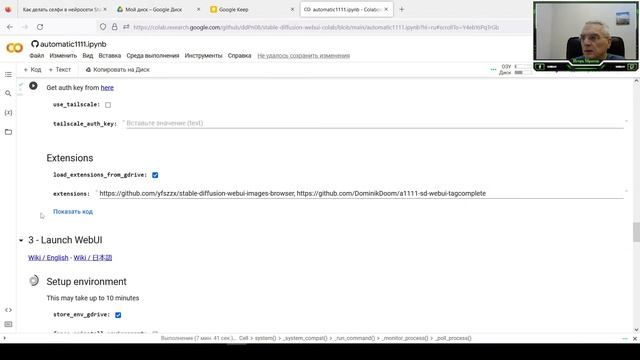Click the tailscale_auth_key input field
This screenshot has width=640, height=360.
coord(375,123)
